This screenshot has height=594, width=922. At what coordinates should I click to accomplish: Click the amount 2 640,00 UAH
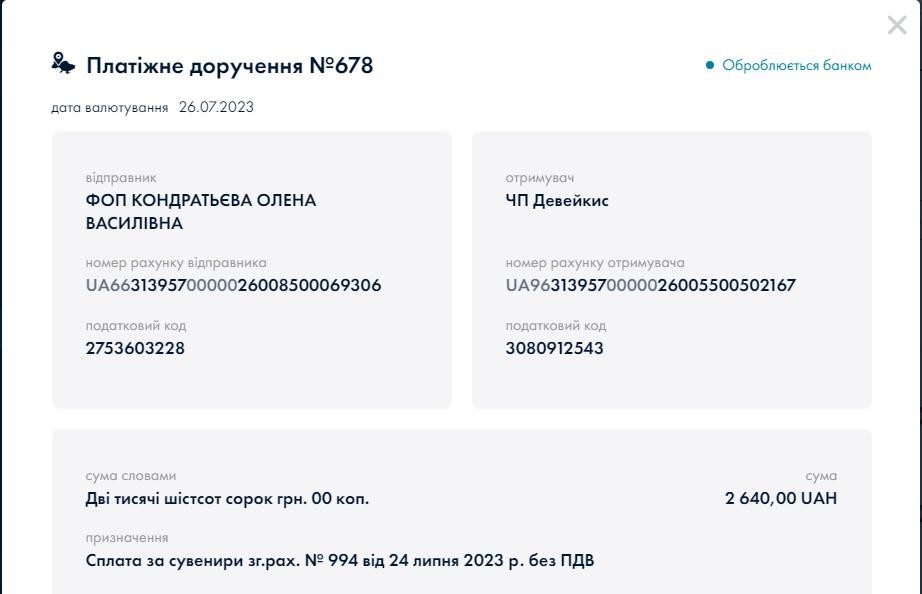point(780,498)
